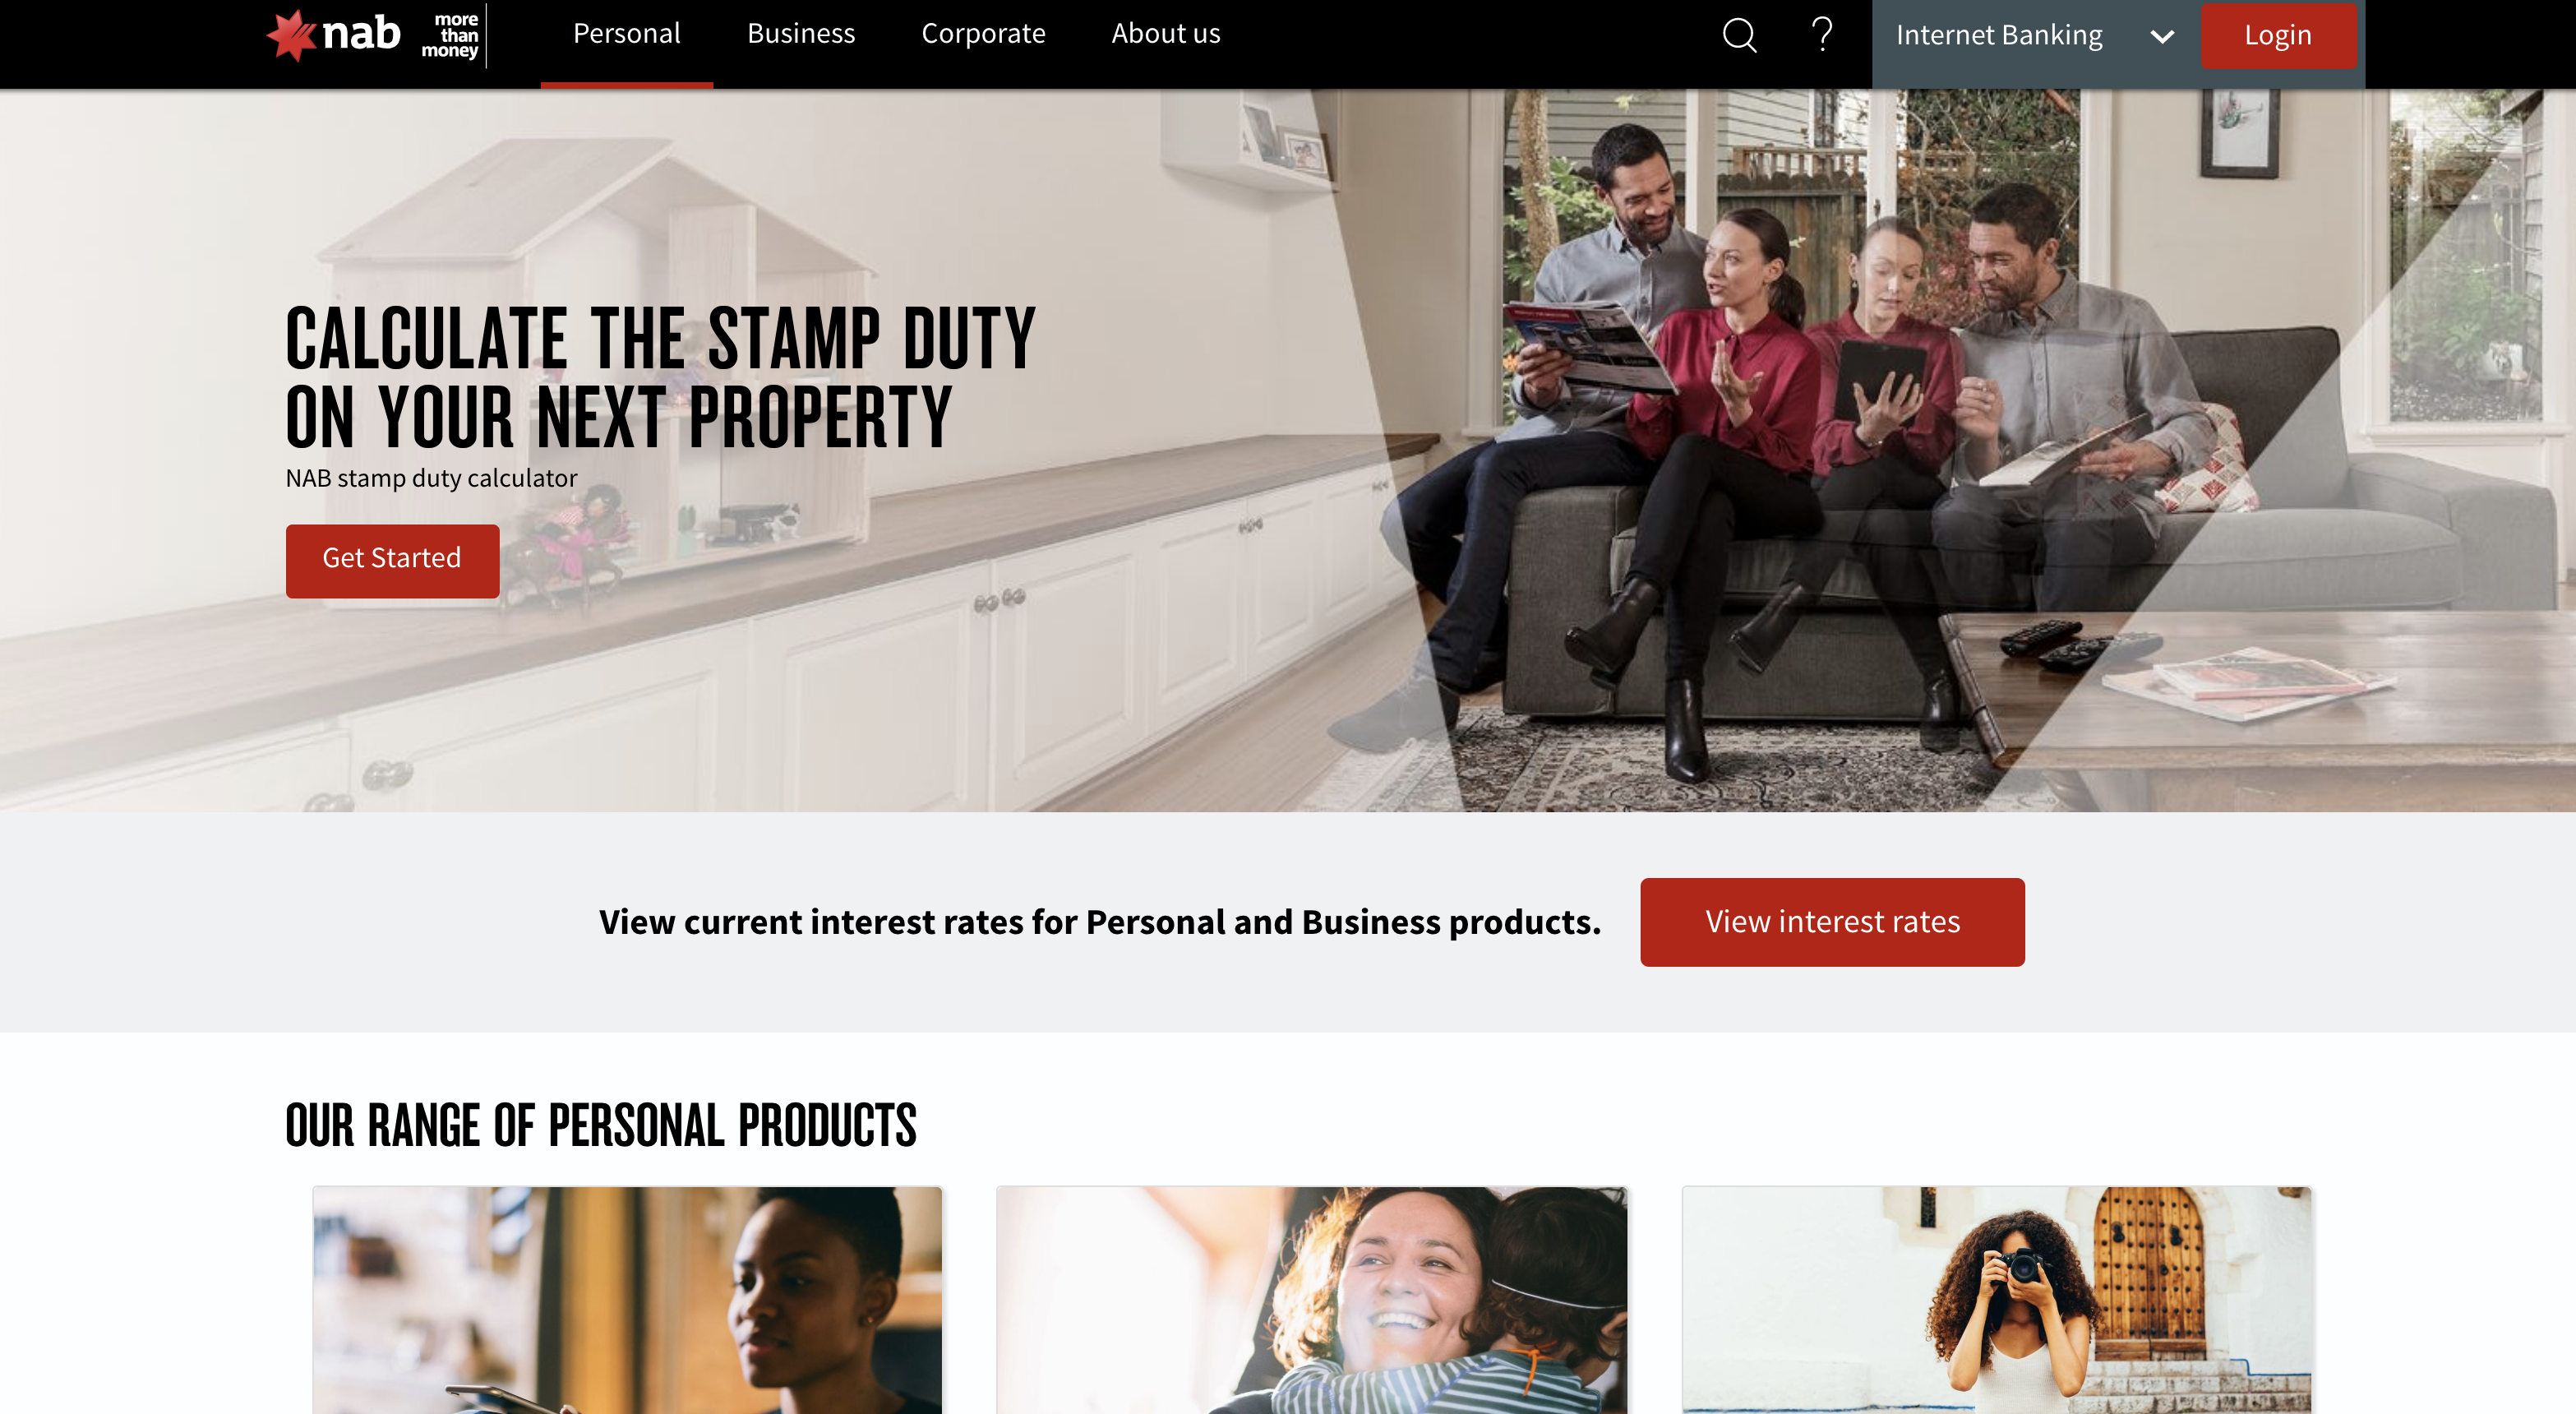Click the red Login button
The height and width of the screenshot is (1414, 2576).
(2278, 36)
